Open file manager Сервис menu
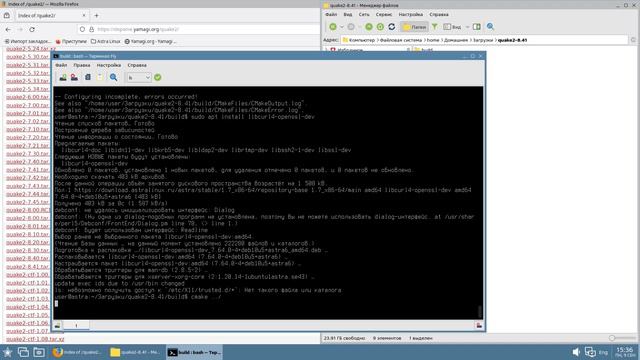Viewport: 640px width, 360px height. pos(384,14)
